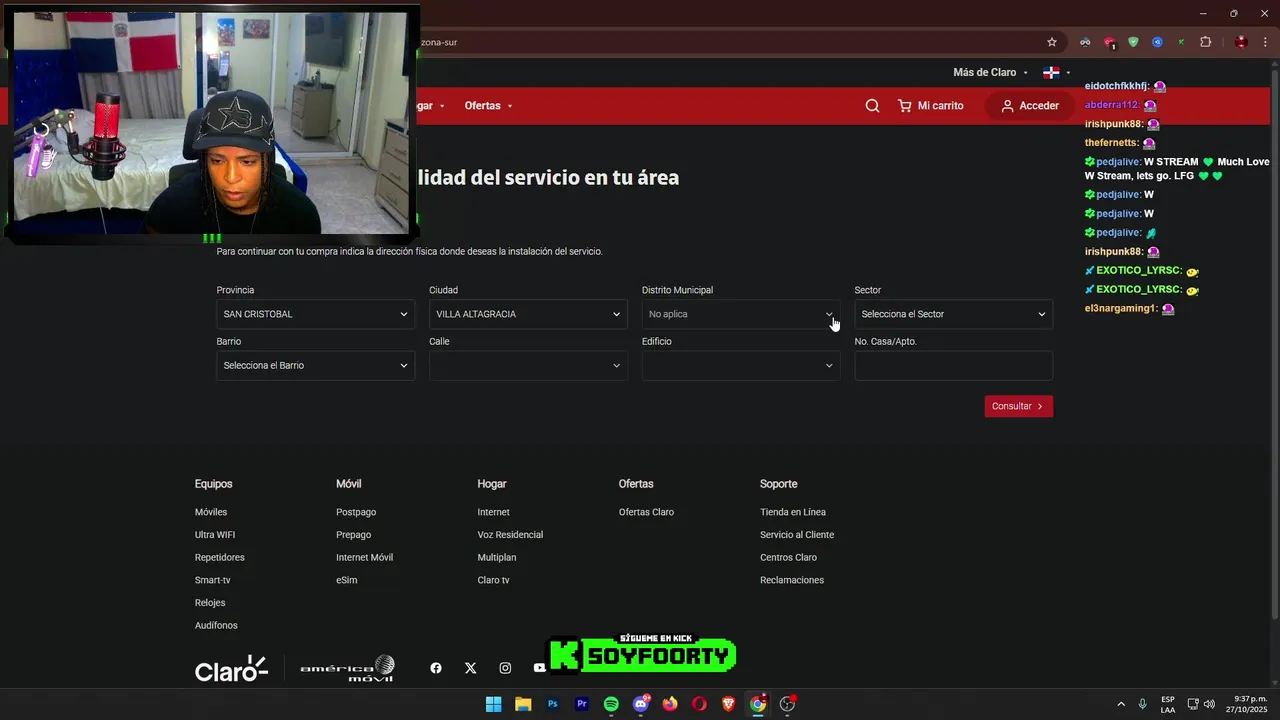The width and height of the screenshot is (1280, 720).
Task: Open the Tienda en Línea support link
Action: tap(793, 512)
